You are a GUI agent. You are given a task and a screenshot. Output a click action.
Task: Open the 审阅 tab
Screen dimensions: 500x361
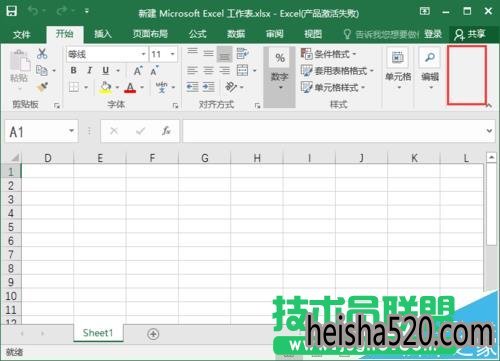[x=275, y=34]
